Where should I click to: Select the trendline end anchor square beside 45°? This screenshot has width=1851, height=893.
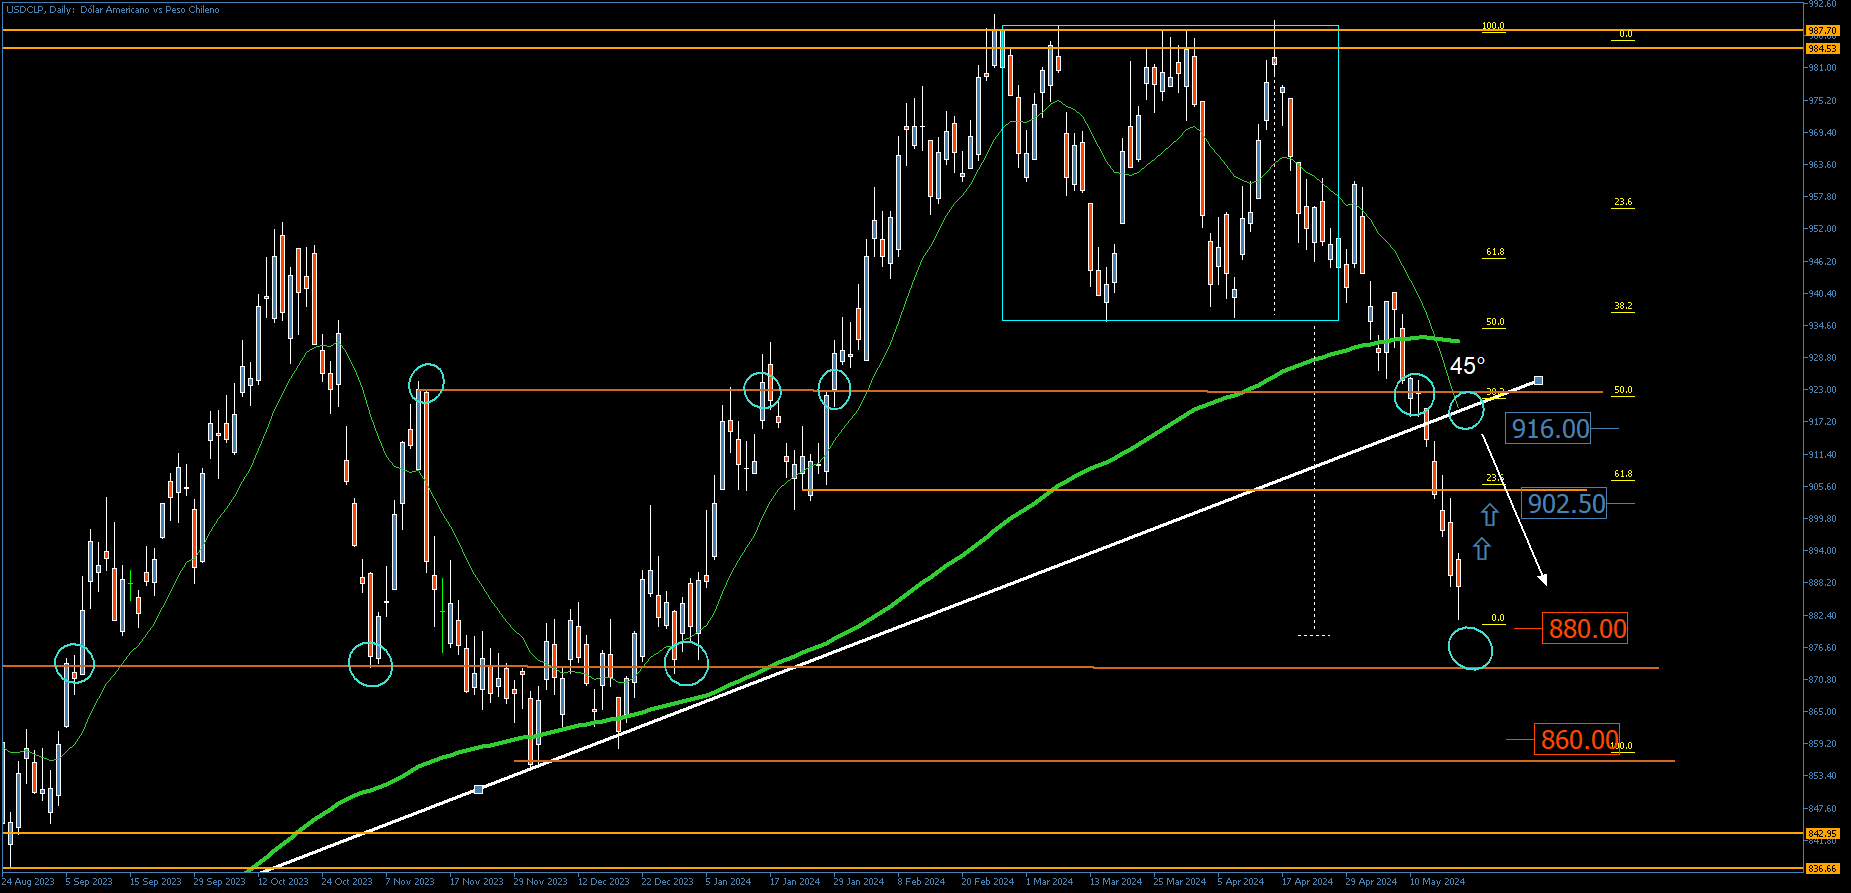click(1538, 380)
